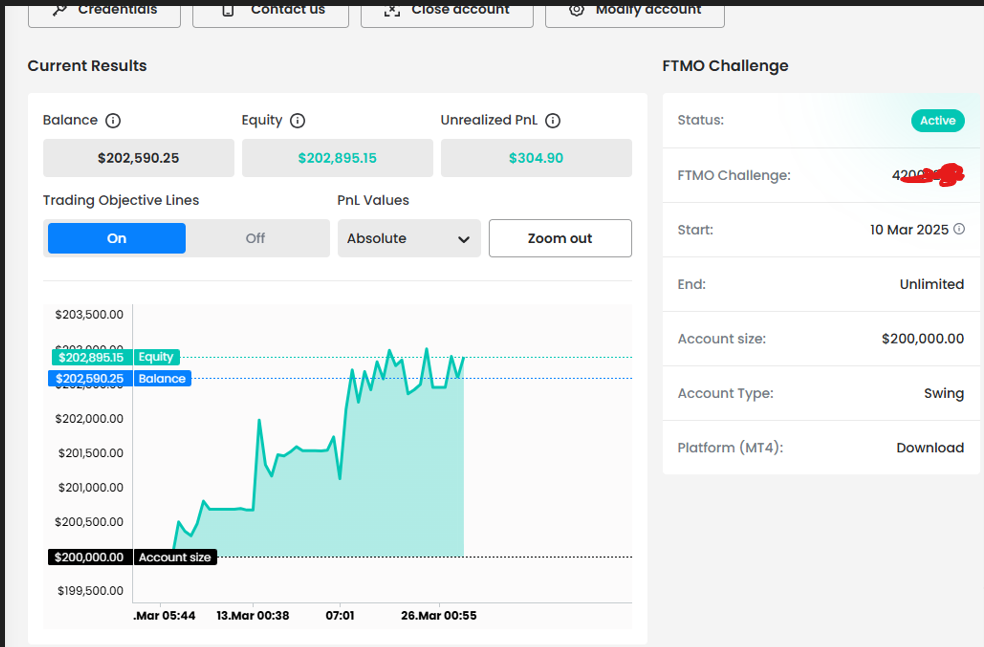
Task: Click the info icon beside Start date
Action: [959, 229]
